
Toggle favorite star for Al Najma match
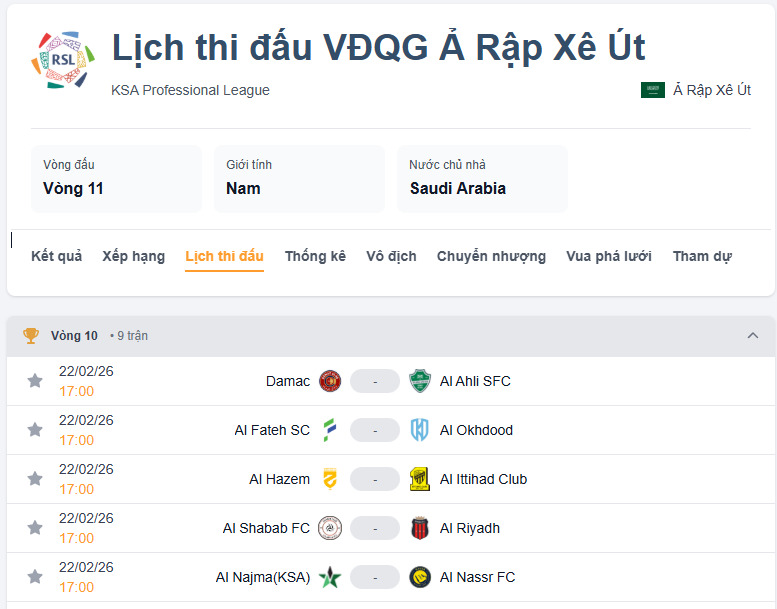tap(35, 577)
